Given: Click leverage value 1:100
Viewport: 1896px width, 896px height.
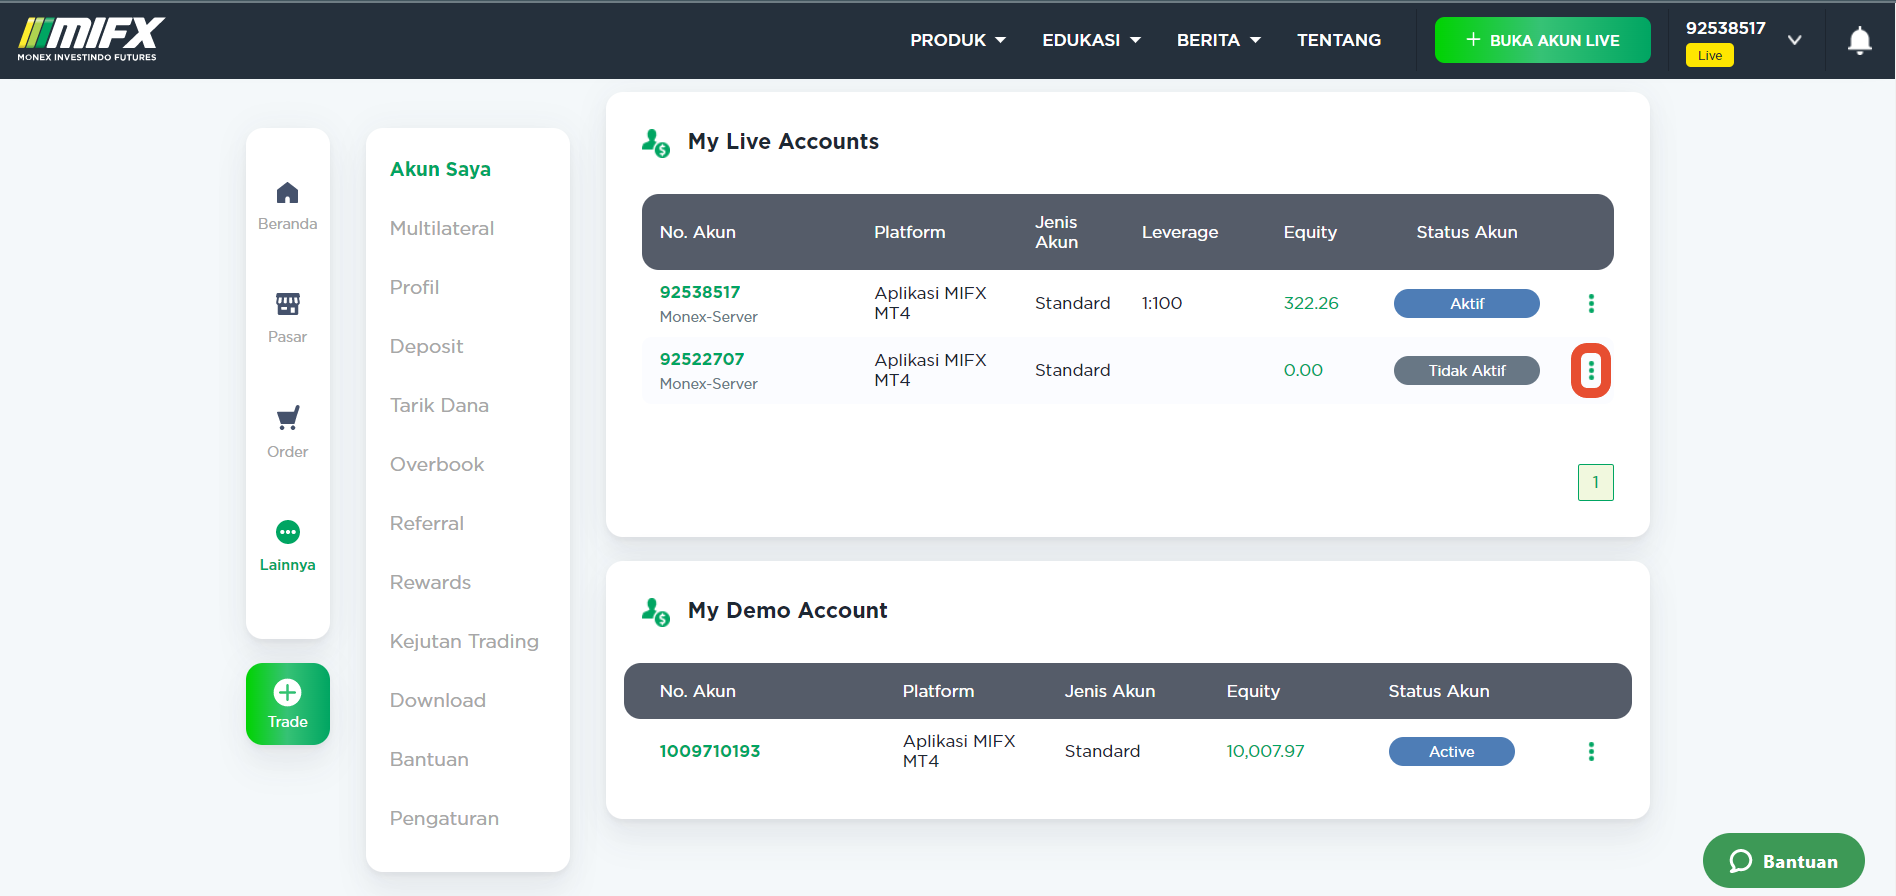Looking at the screenshot, I should [x=1162, y=303].
